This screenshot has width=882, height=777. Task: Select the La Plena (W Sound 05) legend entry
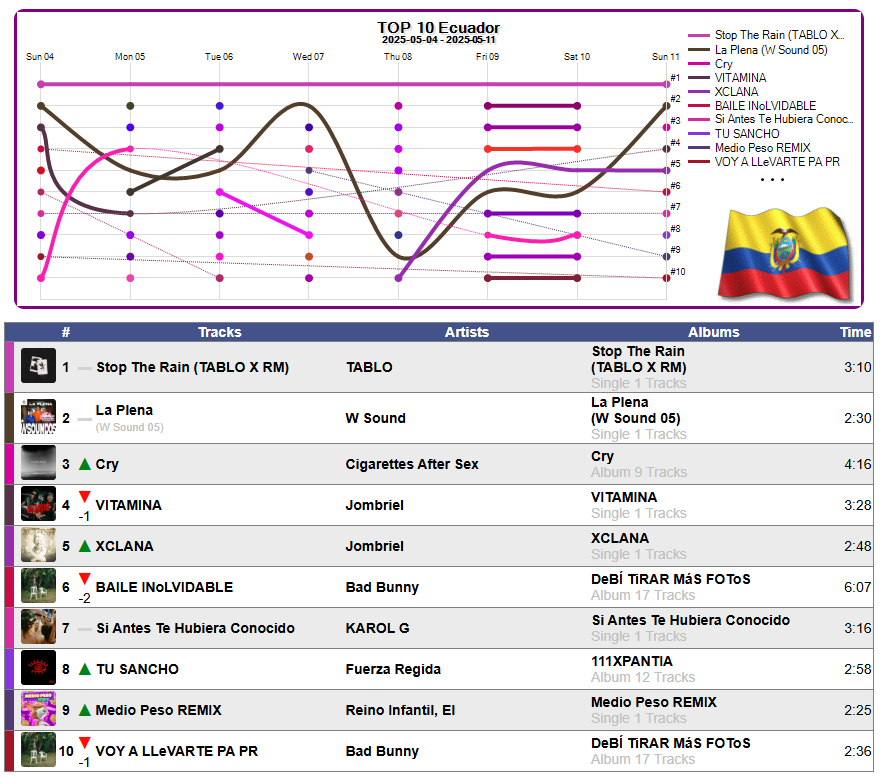coord(758,50)
